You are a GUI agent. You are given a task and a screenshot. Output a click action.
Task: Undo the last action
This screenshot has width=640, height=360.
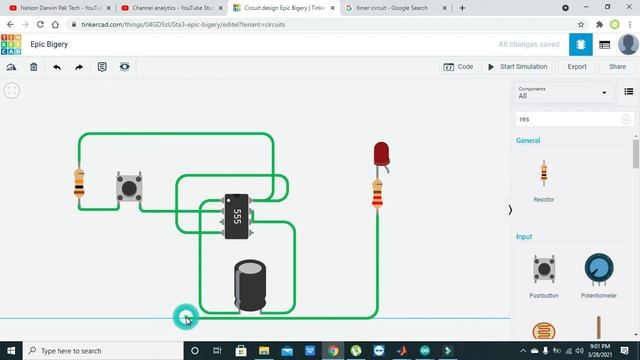click(57, 67)
